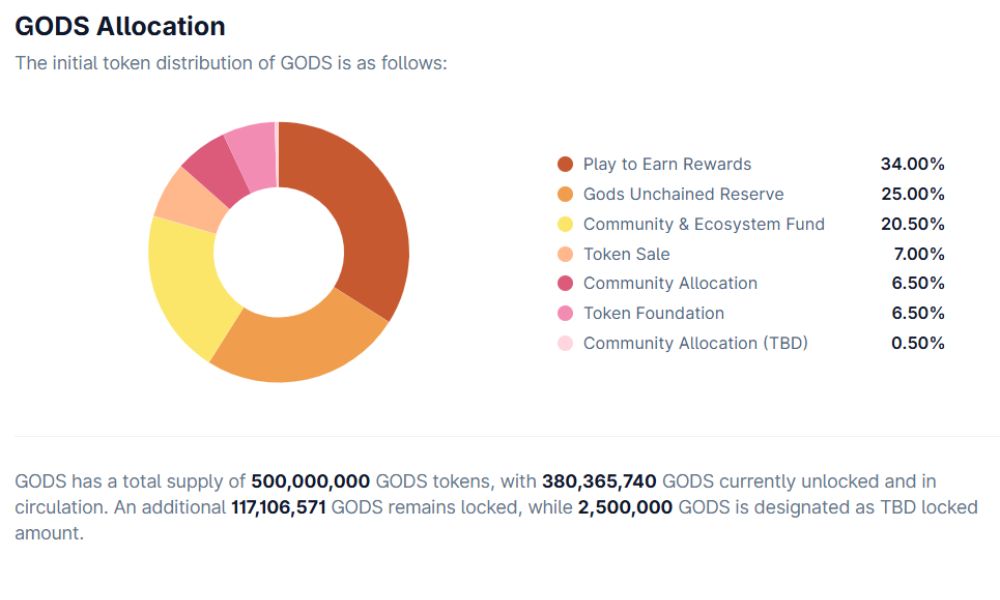Screen dimensions: 1000x600
Task: Click the Token Sale legend dot
Action: [x=565, y=254]
